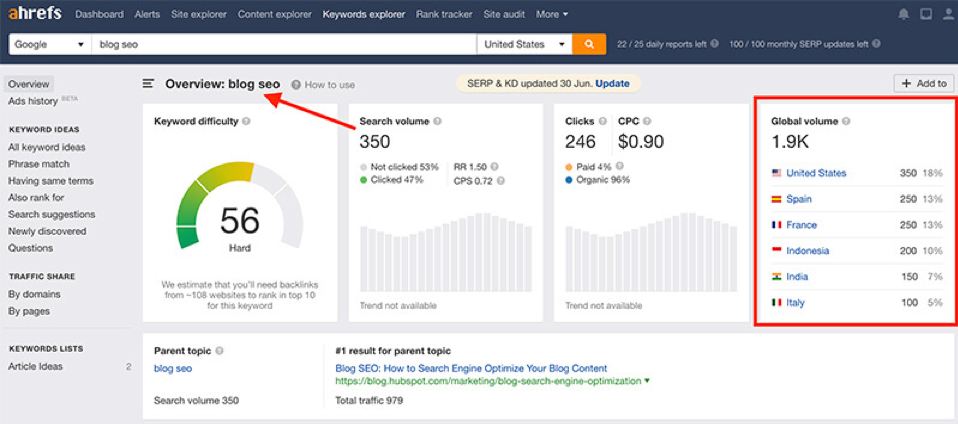Open the hamburger menu beside Overview

(x=148, y=84)
